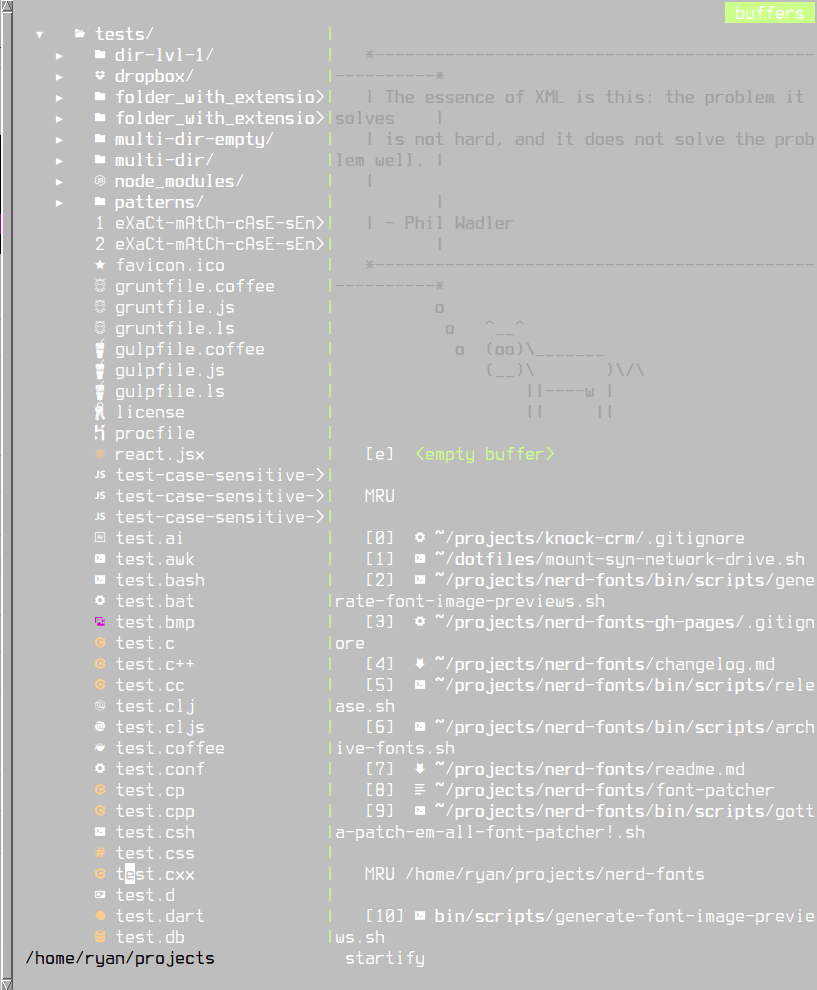Screen dimensions: 817x990
Task: Click the grunt icon beside gruntfile.js
Action: tap(100, 307)
